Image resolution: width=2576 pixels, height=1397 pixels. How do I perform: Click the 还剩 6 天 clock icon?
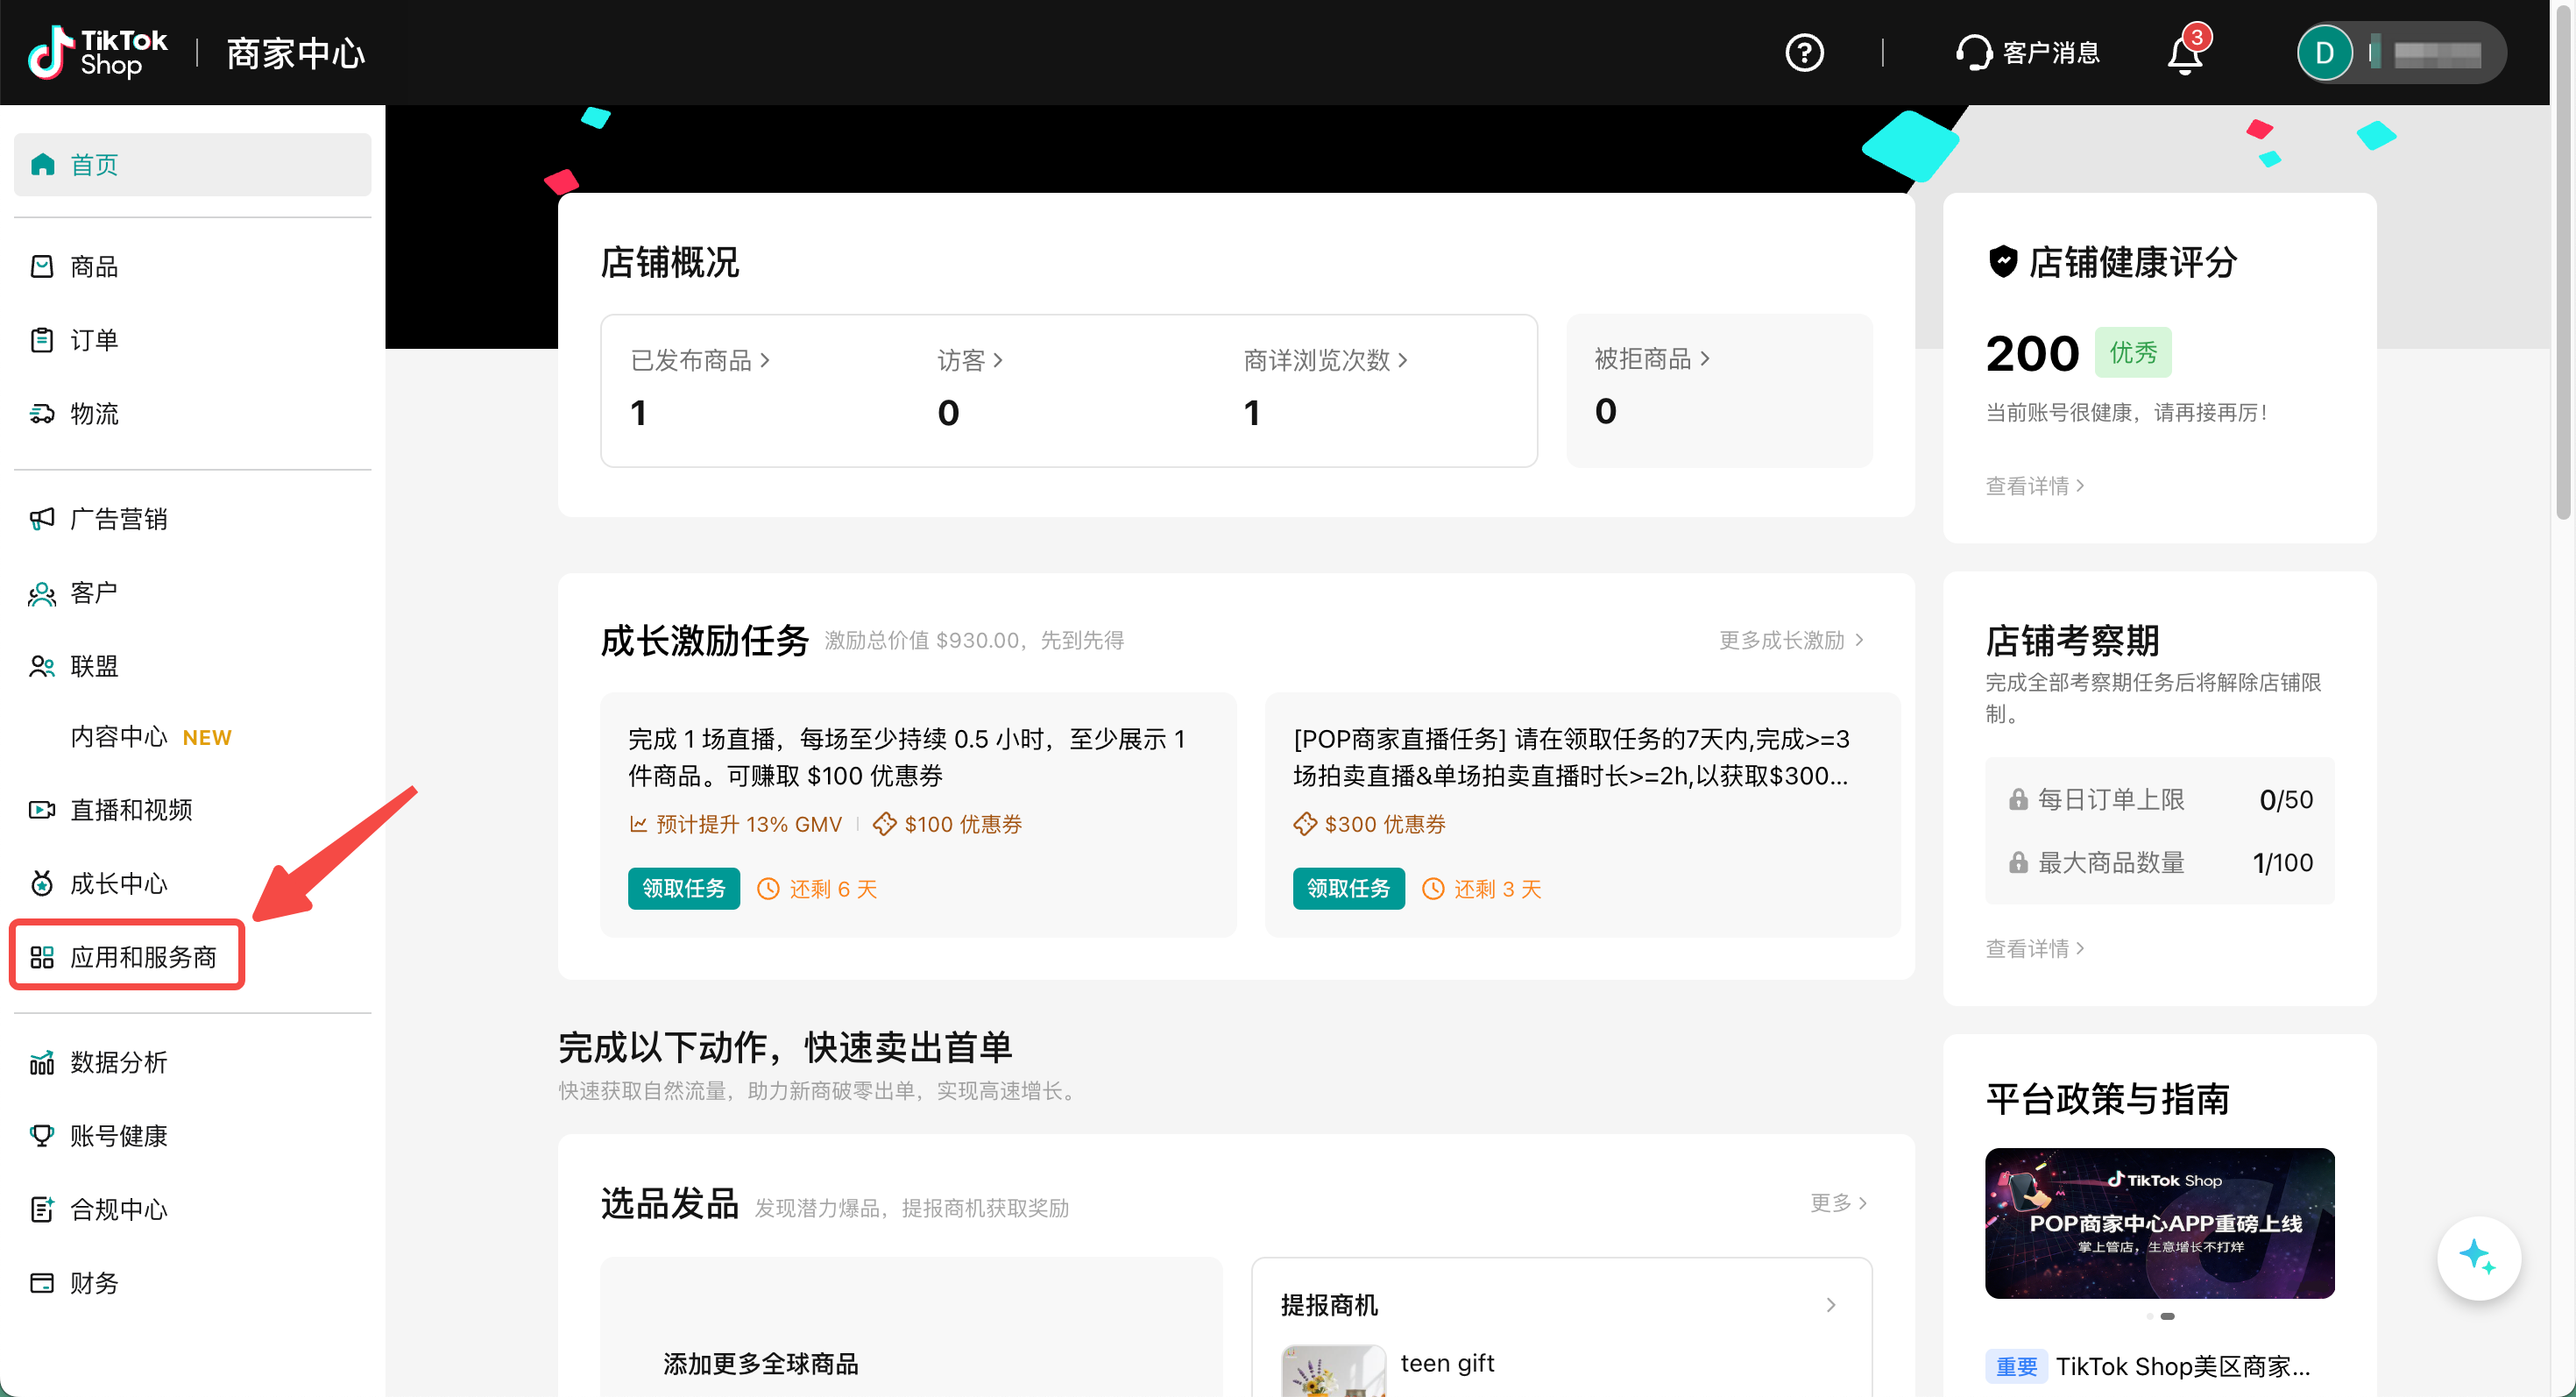768,888
